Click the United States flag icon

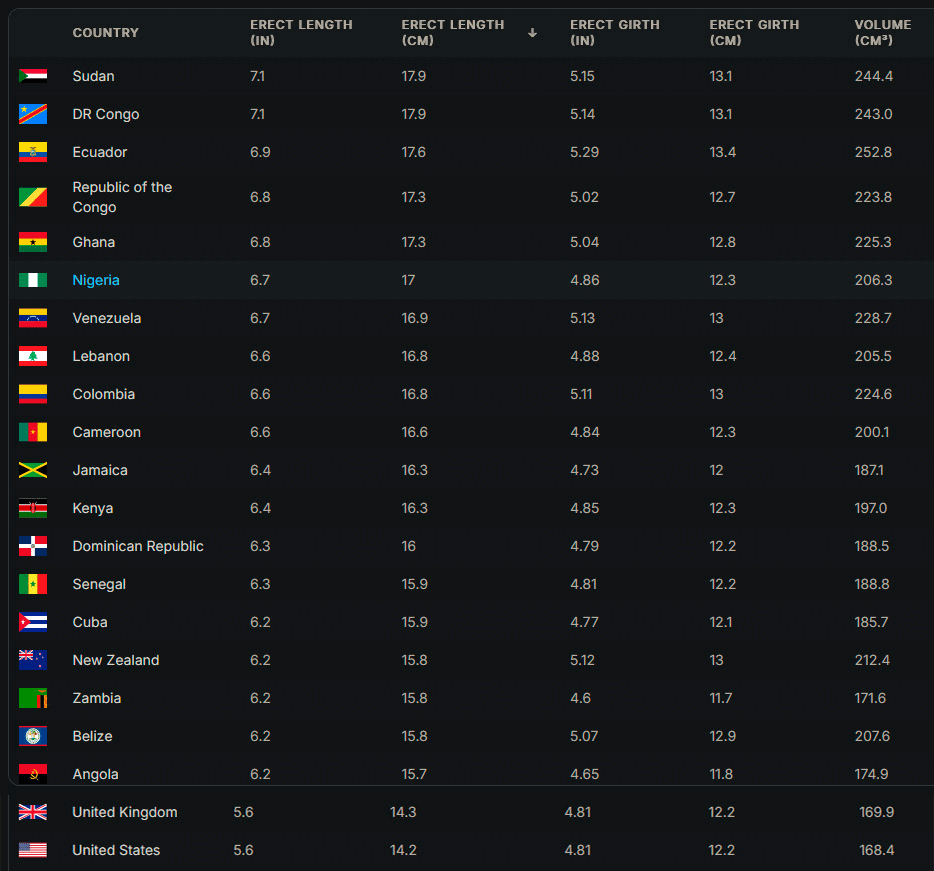point(33,850)
